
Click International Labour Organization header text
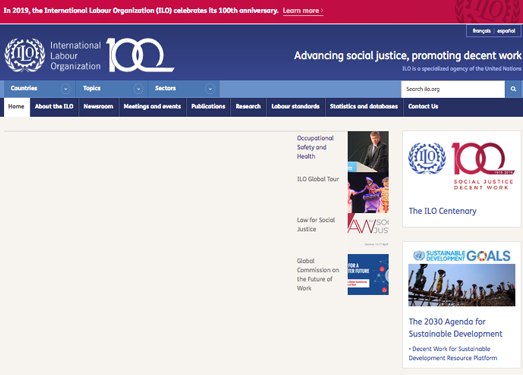[76, 56]
